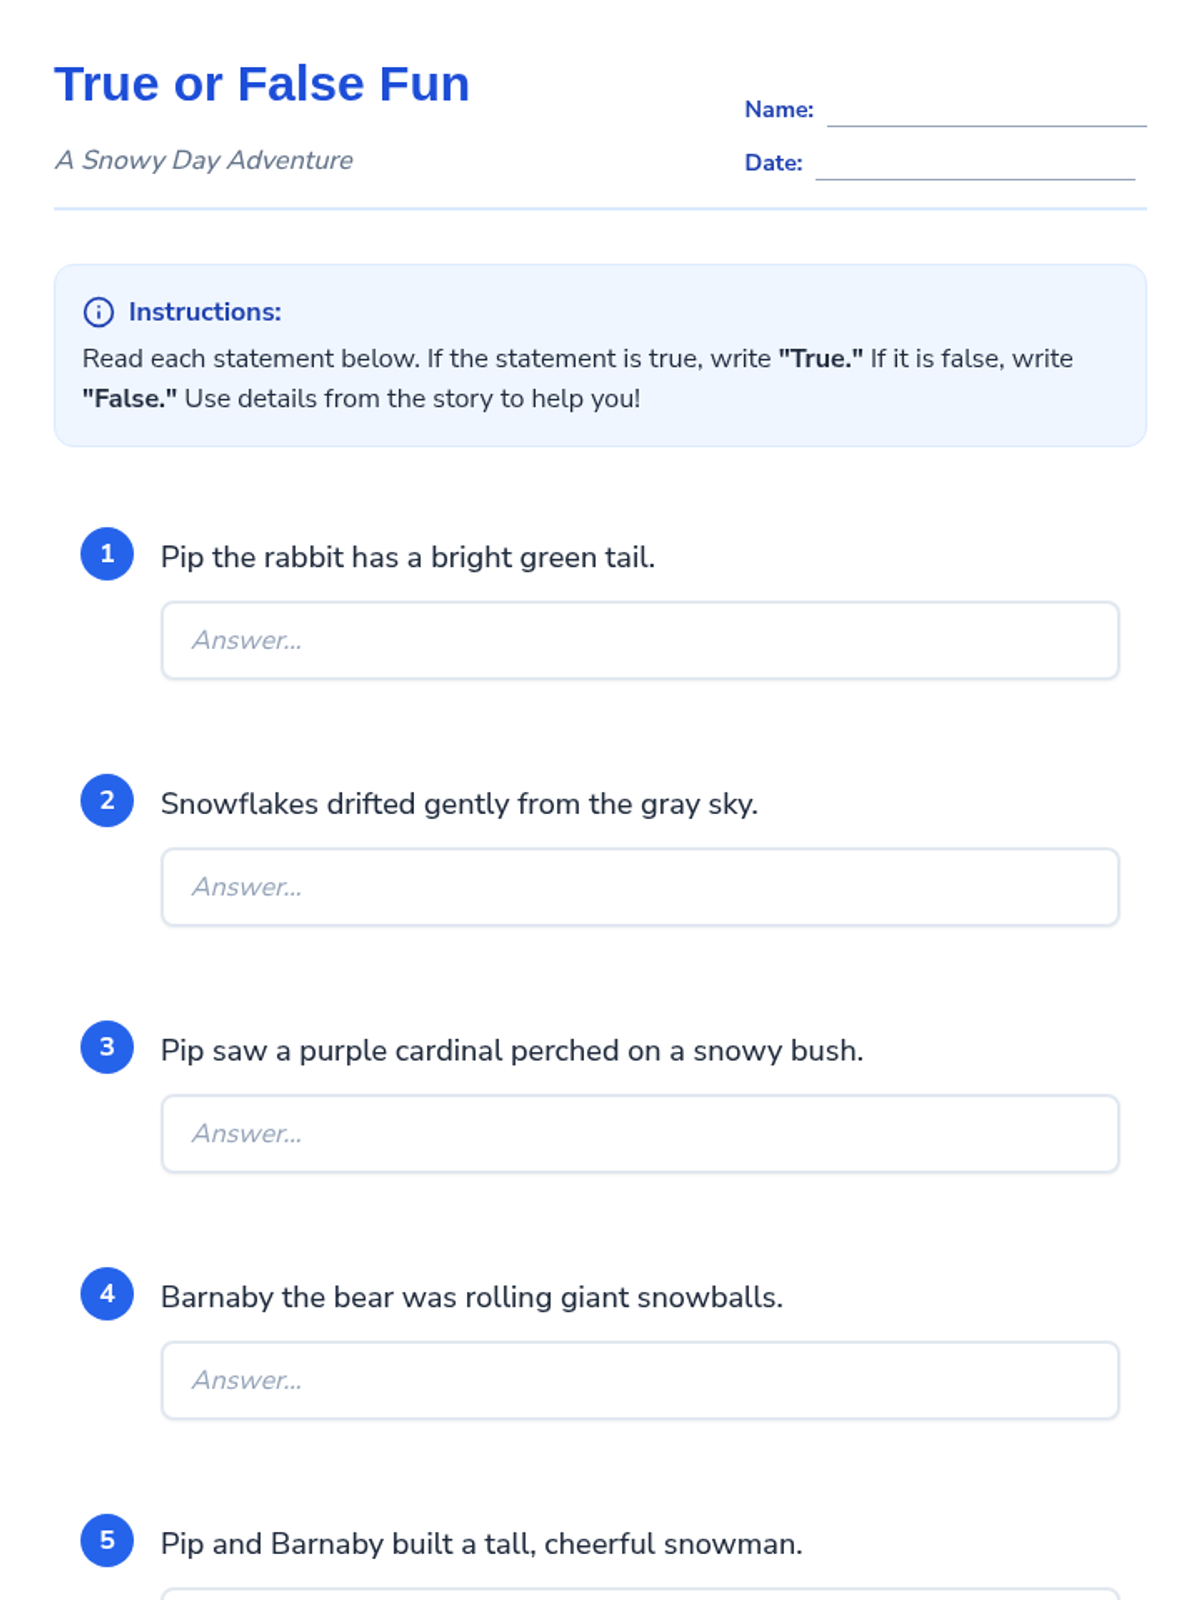Click the statement about building a cheerful snowman
Image resolution: width=1200 pixels, height=1600 pixels.
[481, 1544]
